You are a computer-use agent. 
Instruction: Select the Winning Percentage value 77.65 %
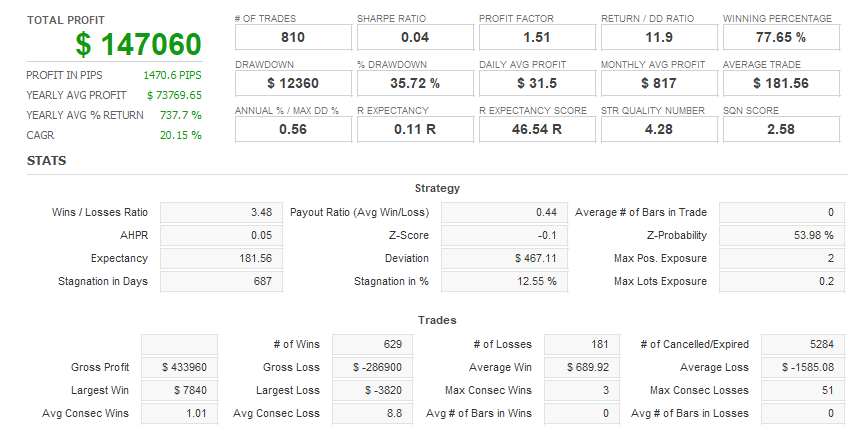click(x=781, y=37)
